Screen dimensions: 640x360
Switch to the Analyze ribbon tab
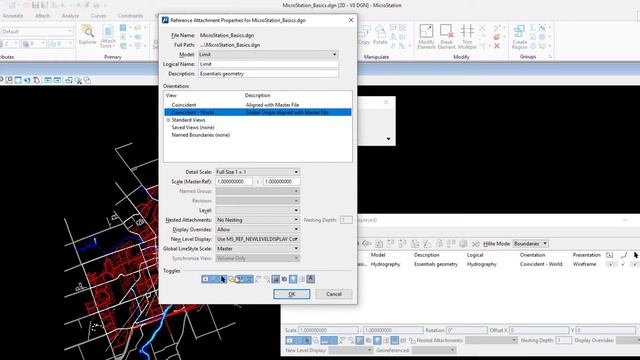70,16
